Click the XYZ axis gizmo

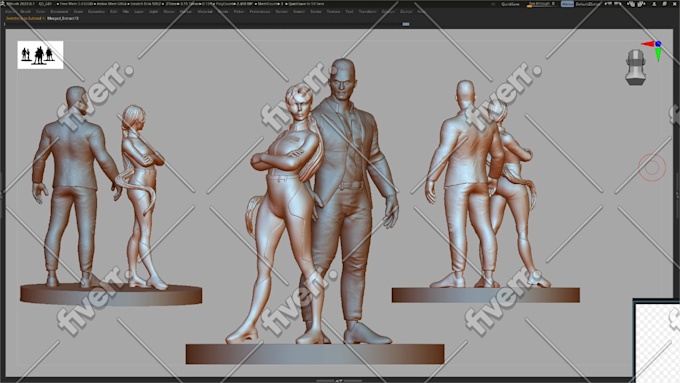pyautogui.click(x=654, y=49)
